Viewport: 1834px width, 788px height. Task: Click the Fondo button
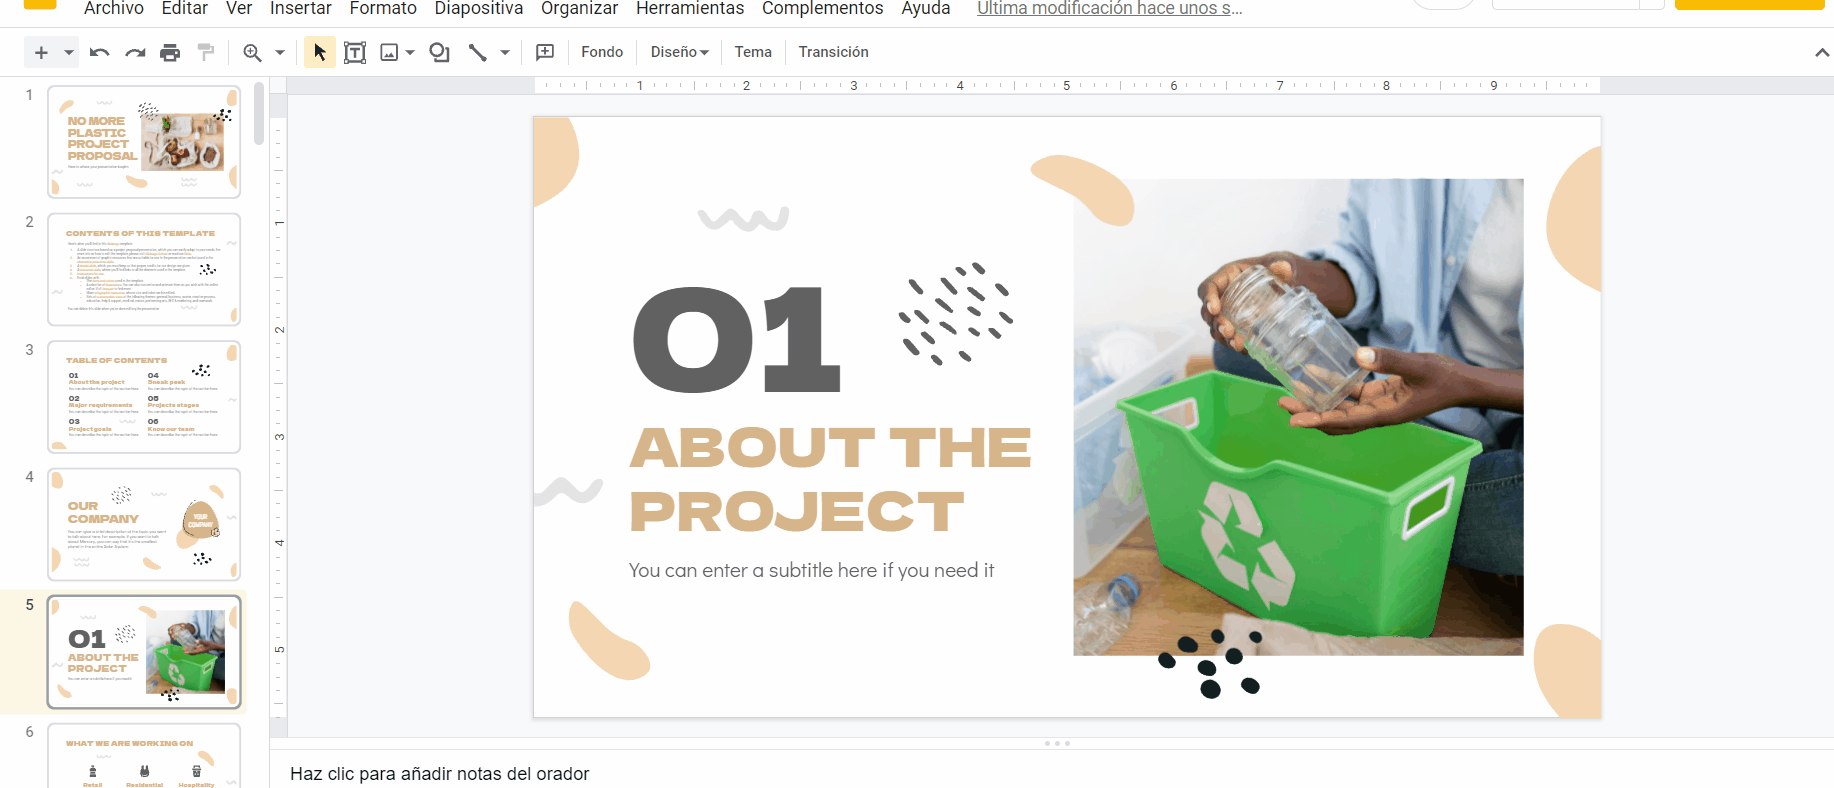pos(602,52)
